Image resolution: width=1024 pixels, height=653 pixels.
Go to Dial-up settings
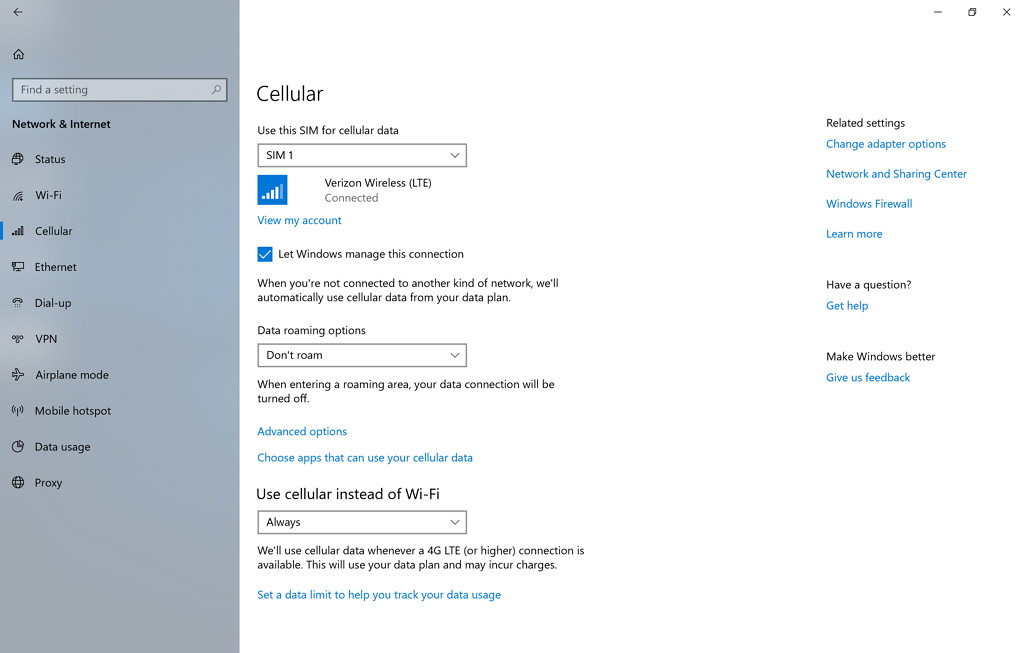tap(120, 302)
